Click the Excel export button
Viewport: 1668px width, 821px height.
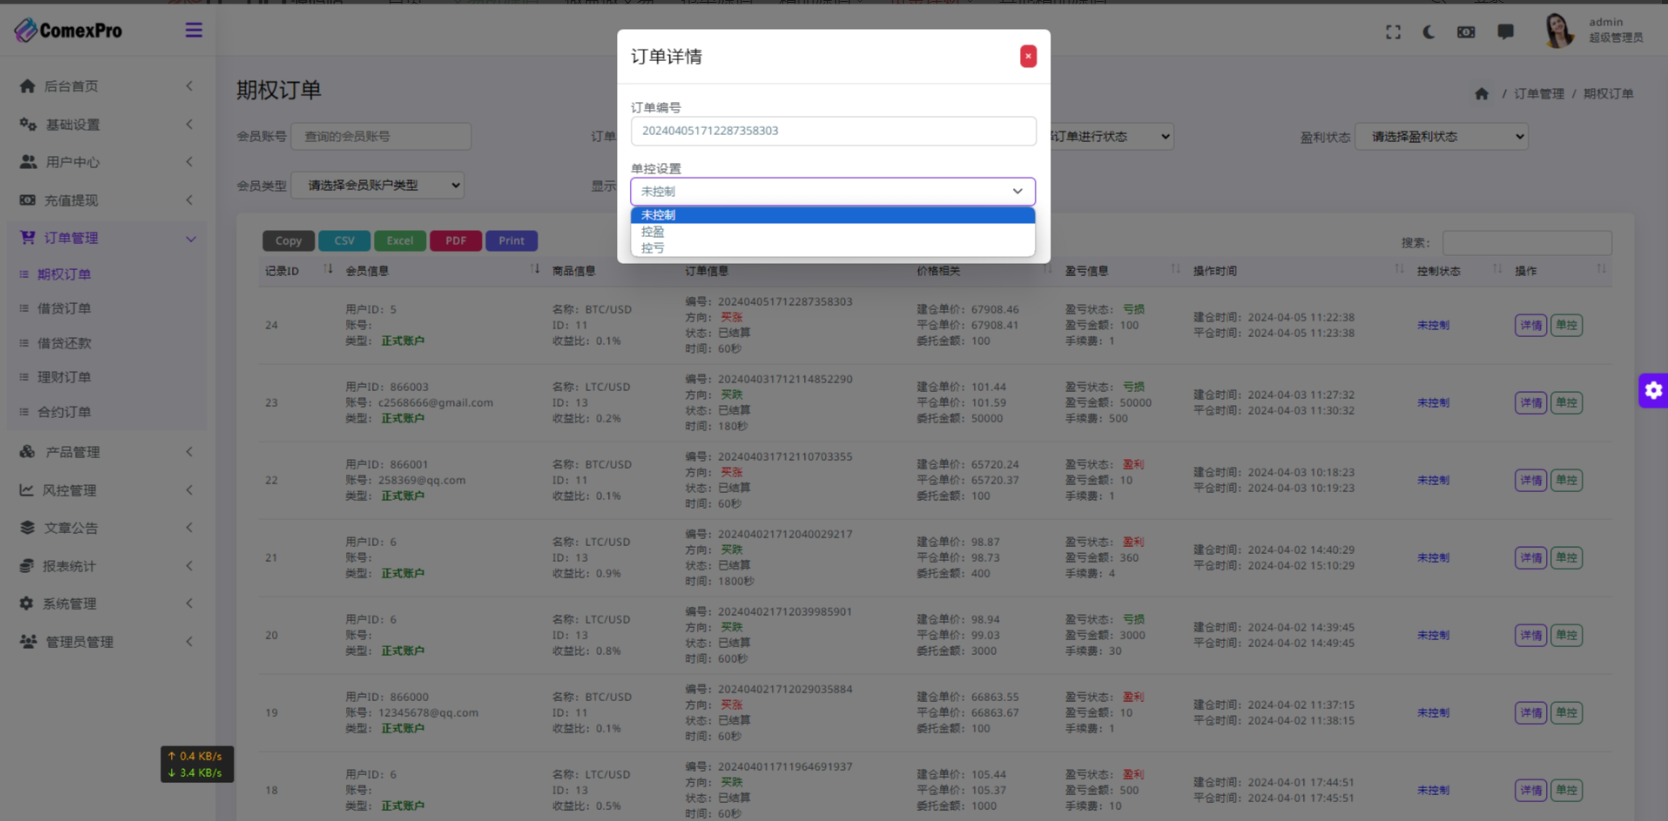[399, 241]
